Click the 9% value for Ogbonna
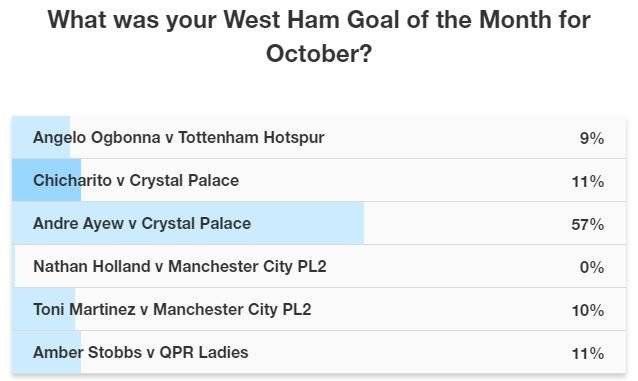This screenshot has width=638, height=381. [592, 138]
